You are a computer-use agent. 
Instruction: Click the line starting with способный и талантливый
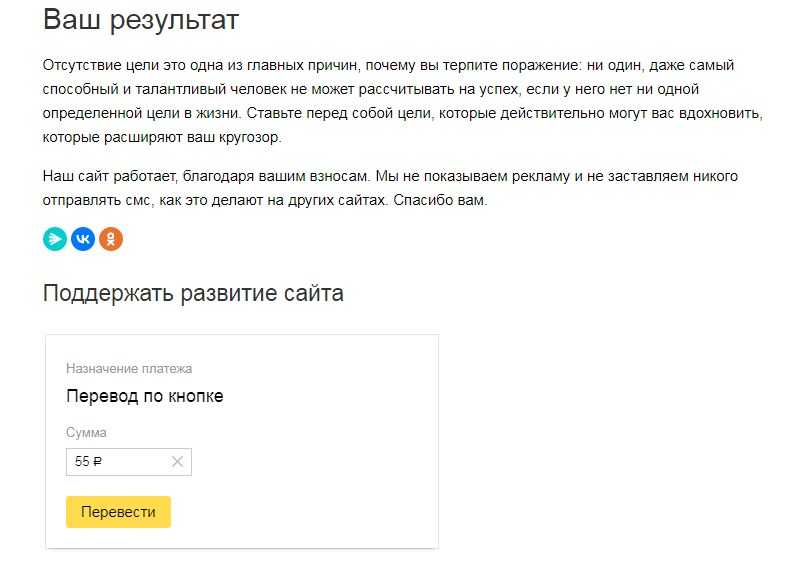coord(371,89)
